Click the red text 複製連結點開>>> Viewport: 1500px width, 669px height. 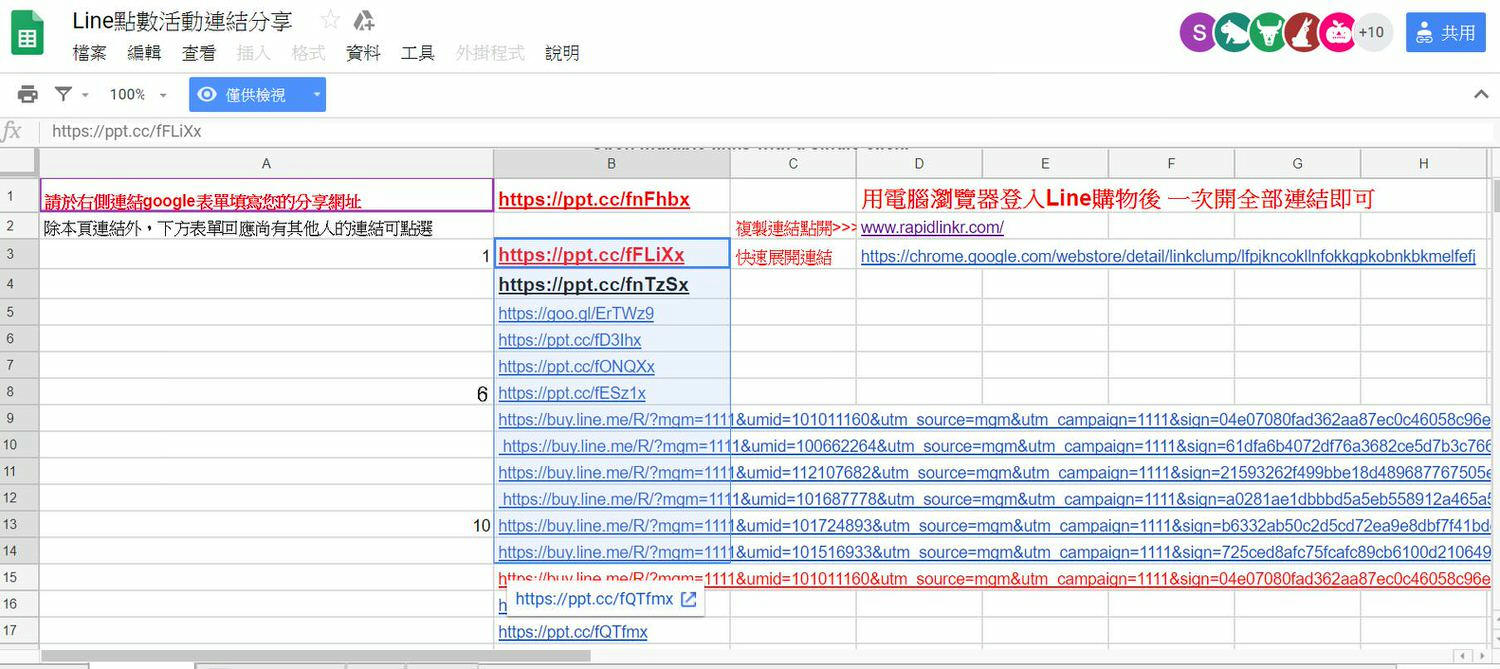click(x=796, y=228)
